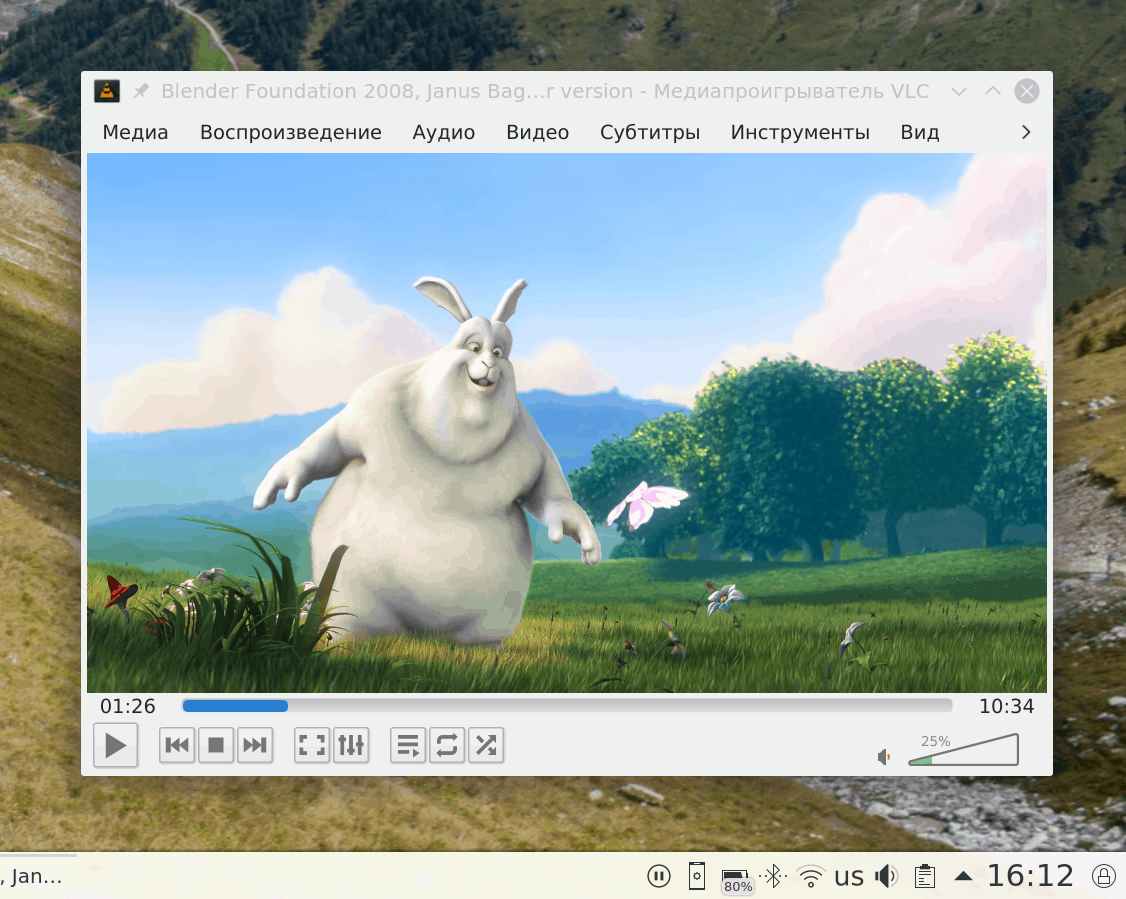Close the VLC window
The image size is (1126, 899).
click(1027, 91)
